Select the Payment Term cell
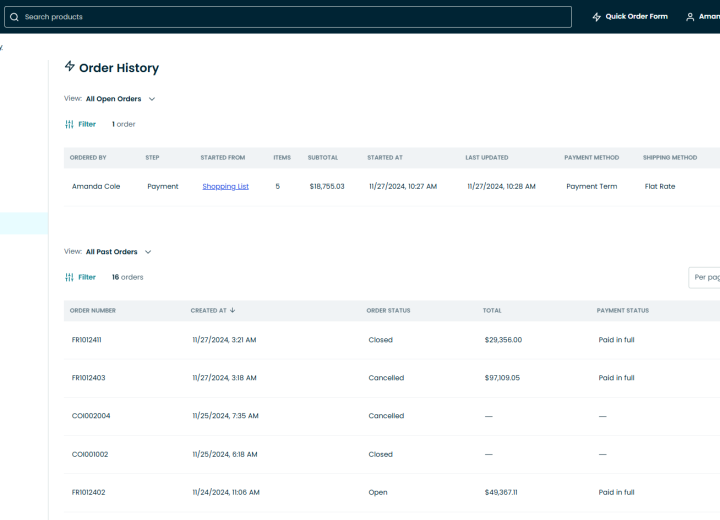This screenshot has width=720, height=520. 591,187
